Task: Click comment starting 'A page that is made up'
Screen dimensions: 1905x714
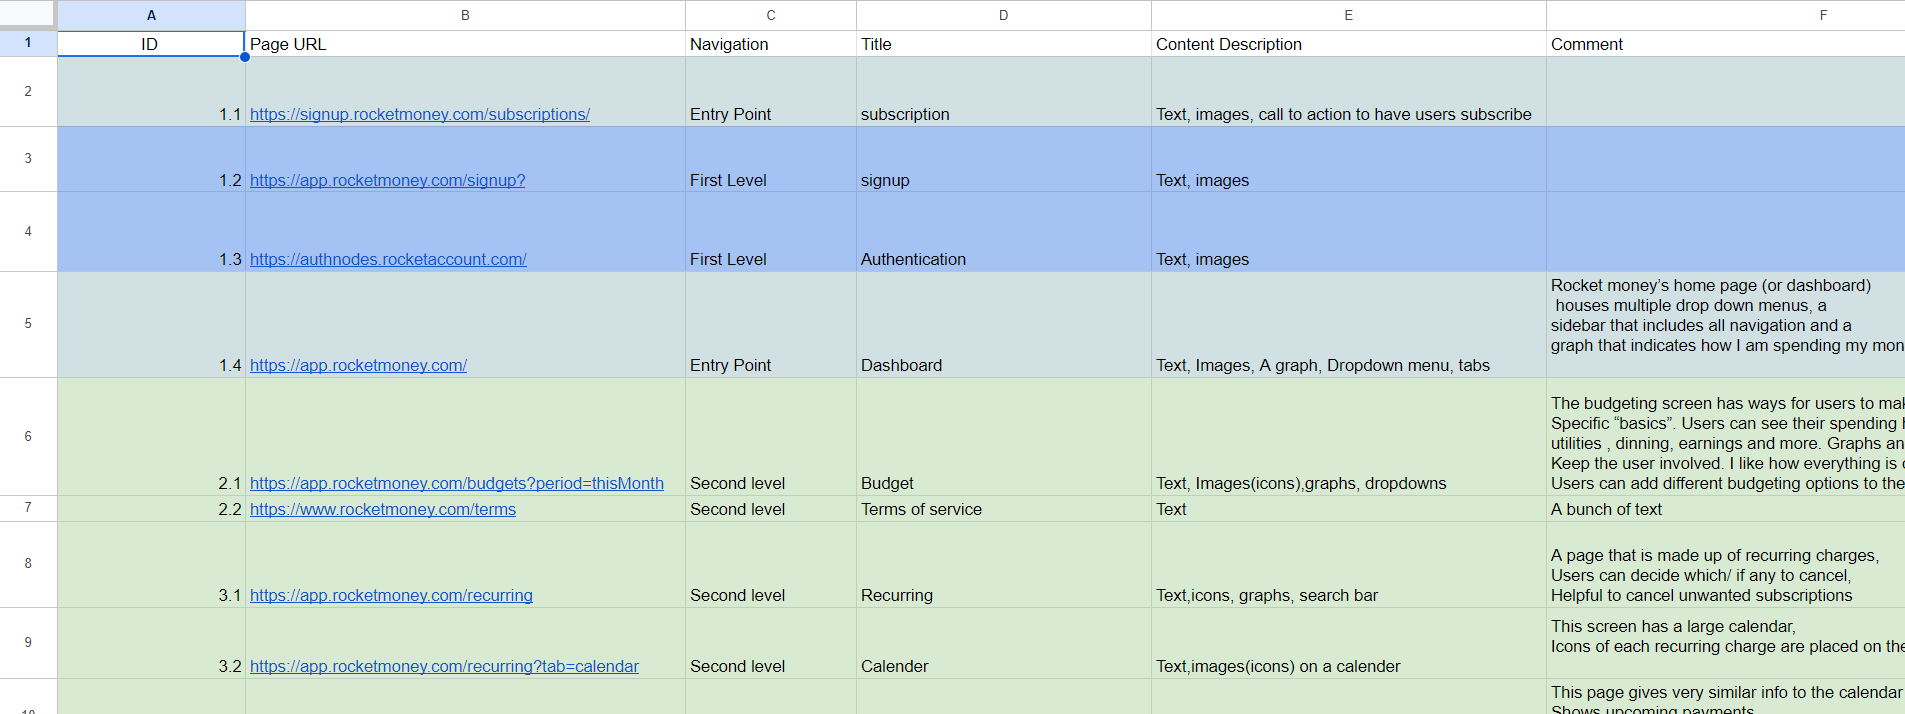Action: [1726, 564]
